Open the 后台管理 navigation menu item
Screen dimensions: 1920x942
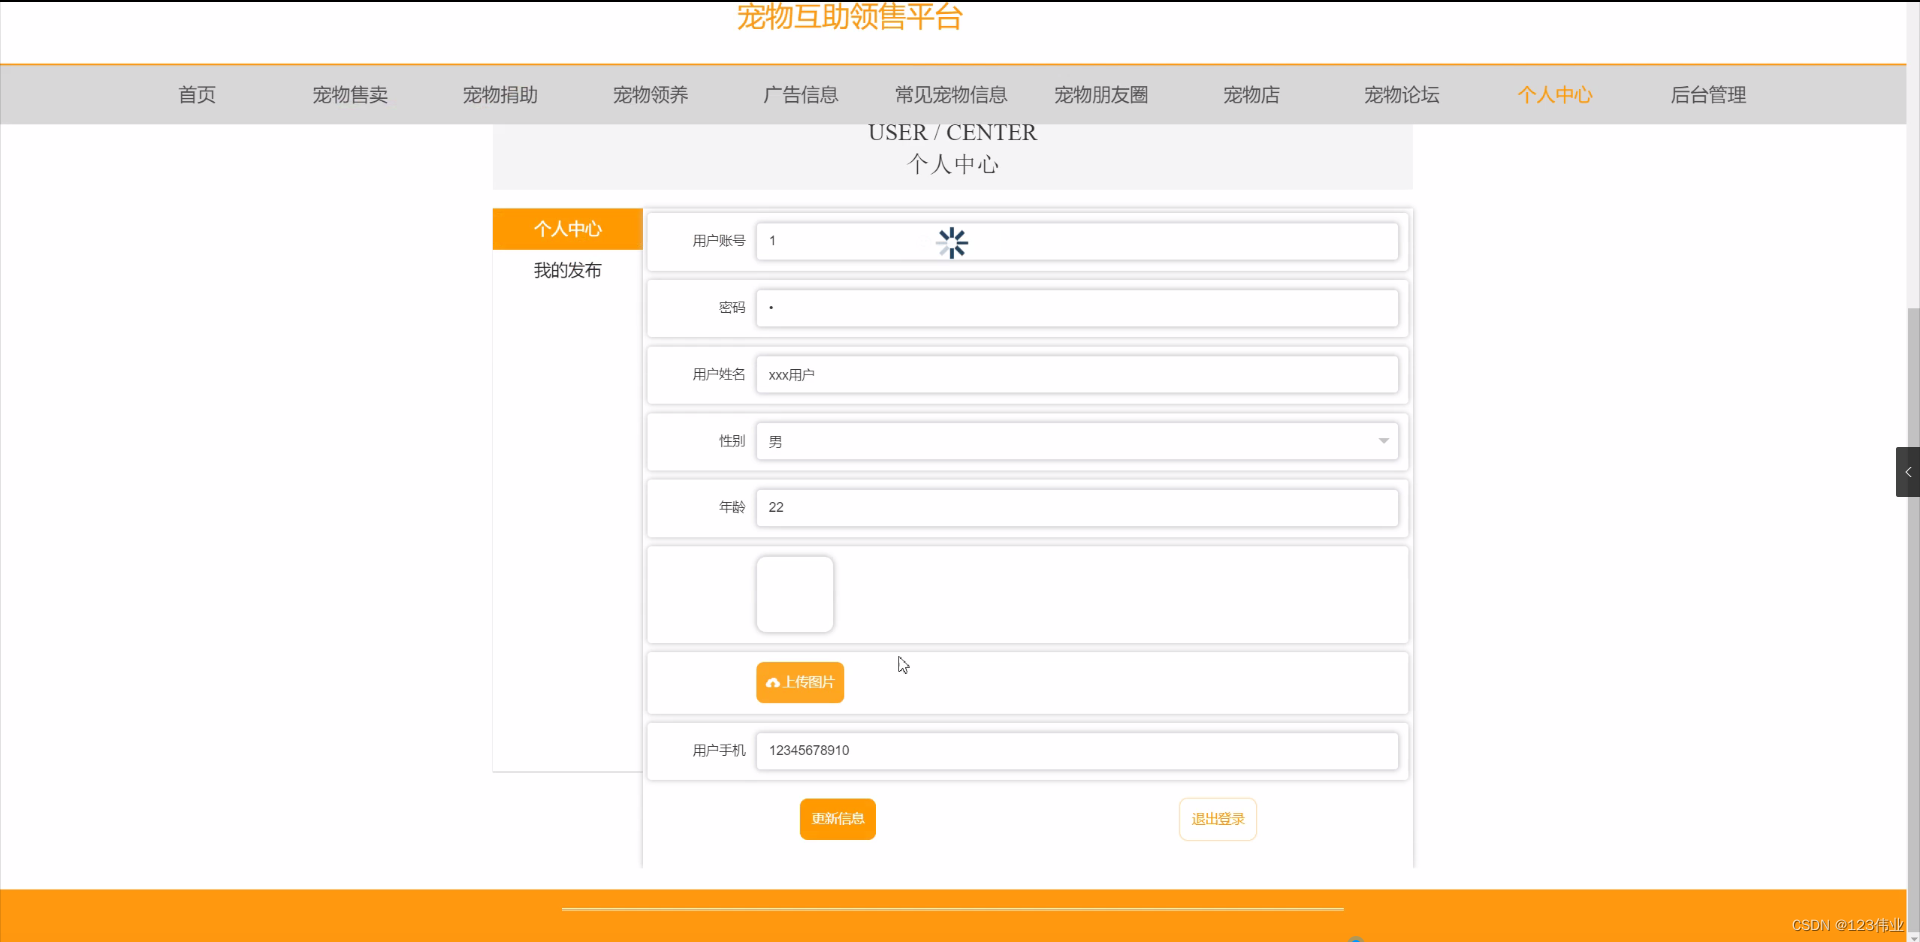pyautogui.click(x=1710, y=95)
